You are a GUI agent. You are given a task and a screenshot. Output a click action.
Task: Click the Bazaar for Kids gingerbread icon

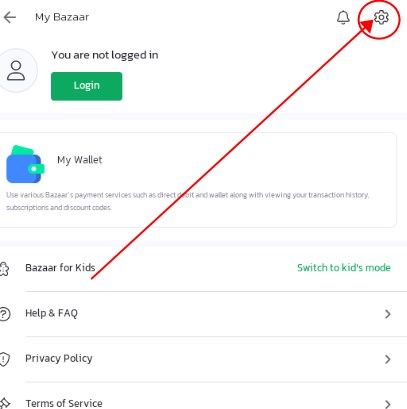pos(4,269)
